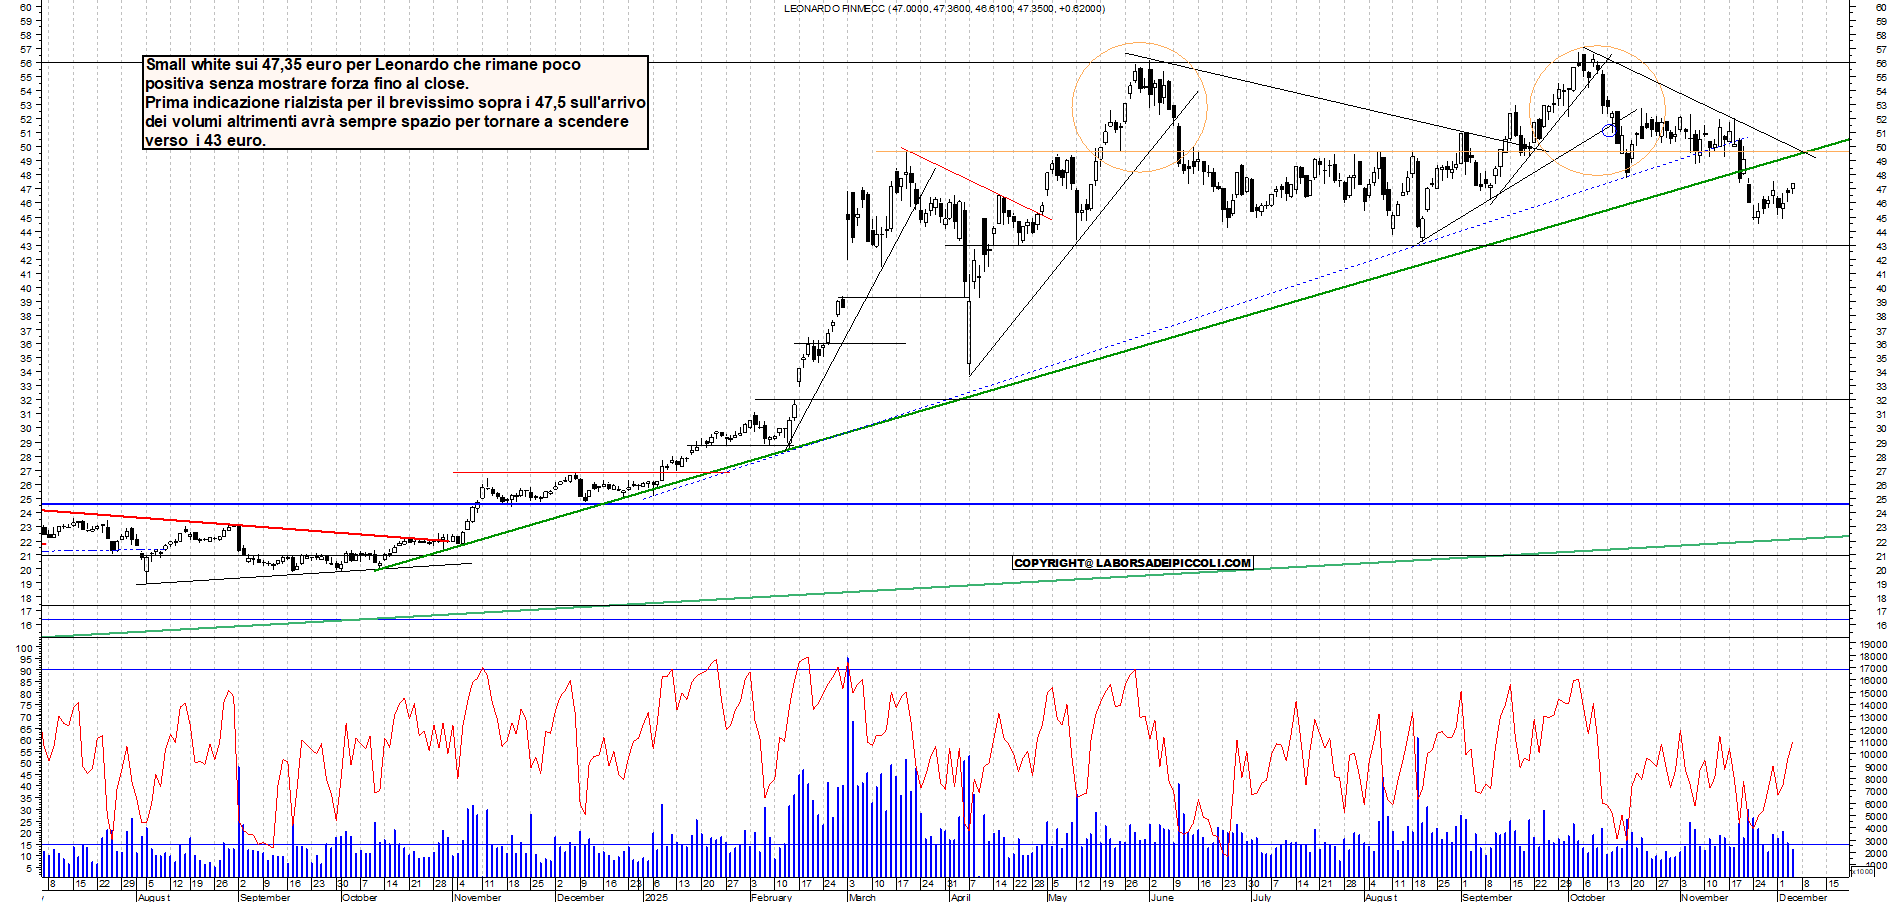
Task: Click the May label on the time axis
Action: 1057,897
